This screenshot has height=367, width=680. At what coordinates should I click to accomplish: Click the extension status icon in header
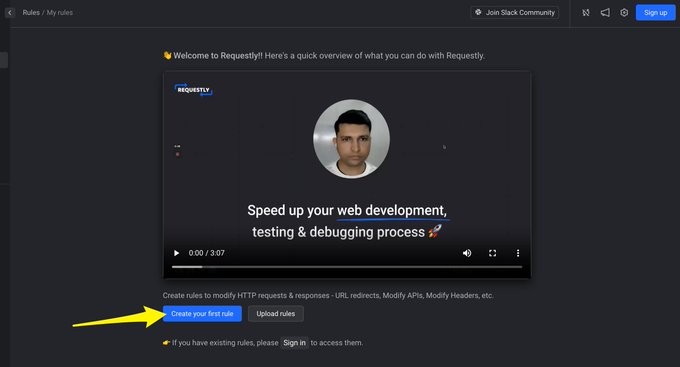(x=586, y=13)
